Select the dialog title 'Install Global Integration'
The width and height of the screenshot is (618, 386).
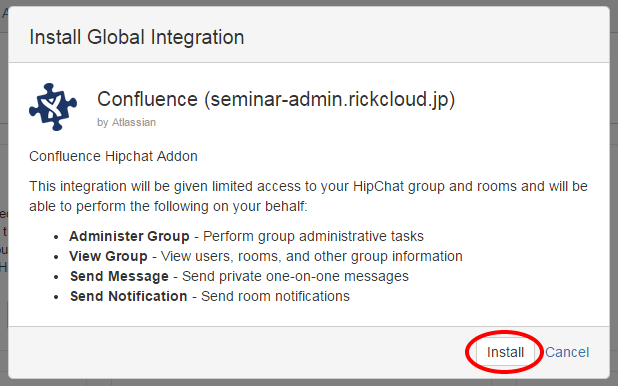coord(137,37)
